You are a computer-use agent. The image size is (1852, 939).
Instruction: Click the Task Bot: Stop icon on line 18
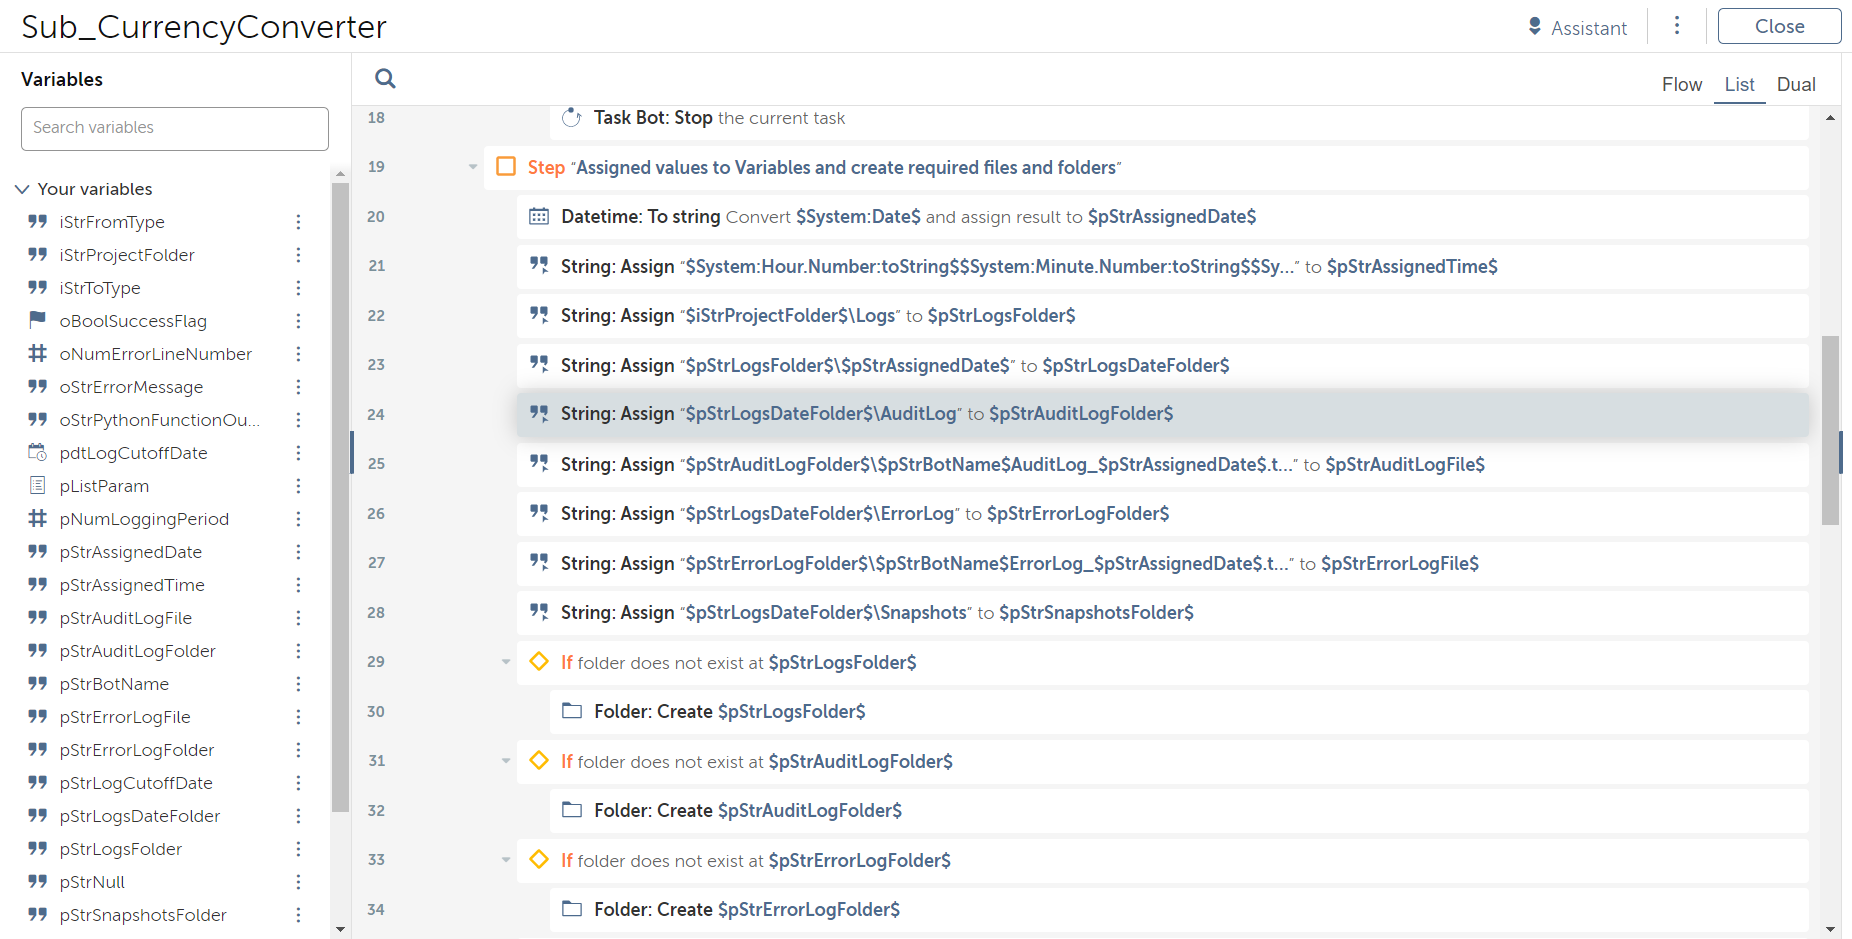click(572, 118)
